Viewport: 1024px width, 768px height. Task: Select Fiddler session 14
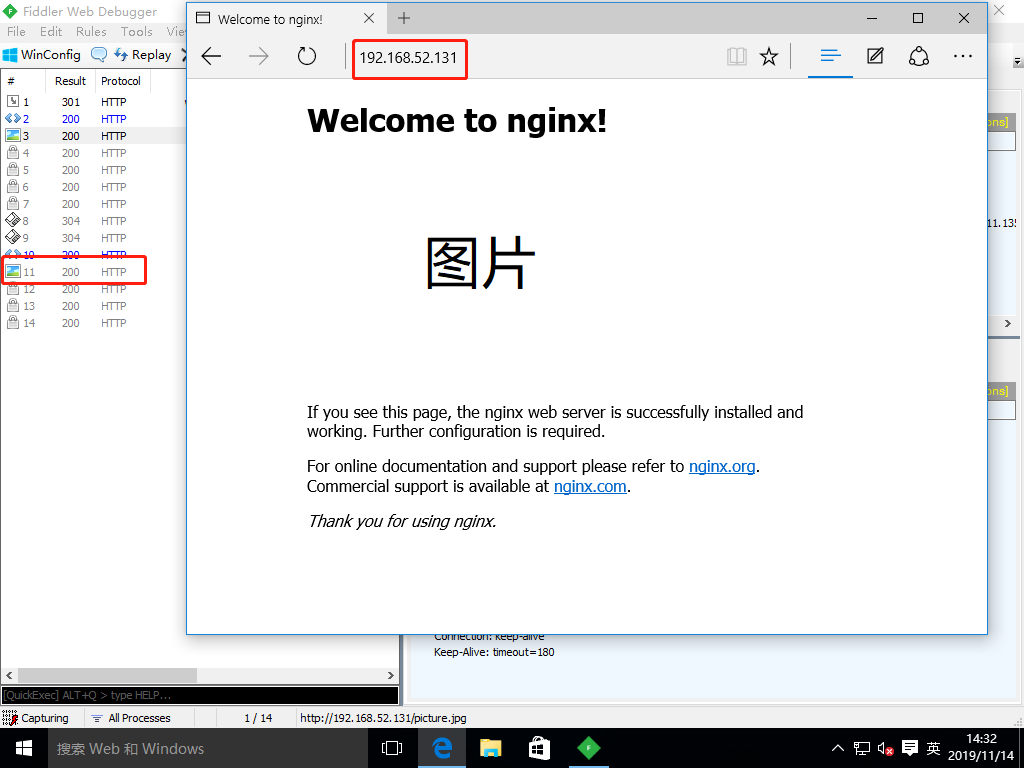pos(93,323)
